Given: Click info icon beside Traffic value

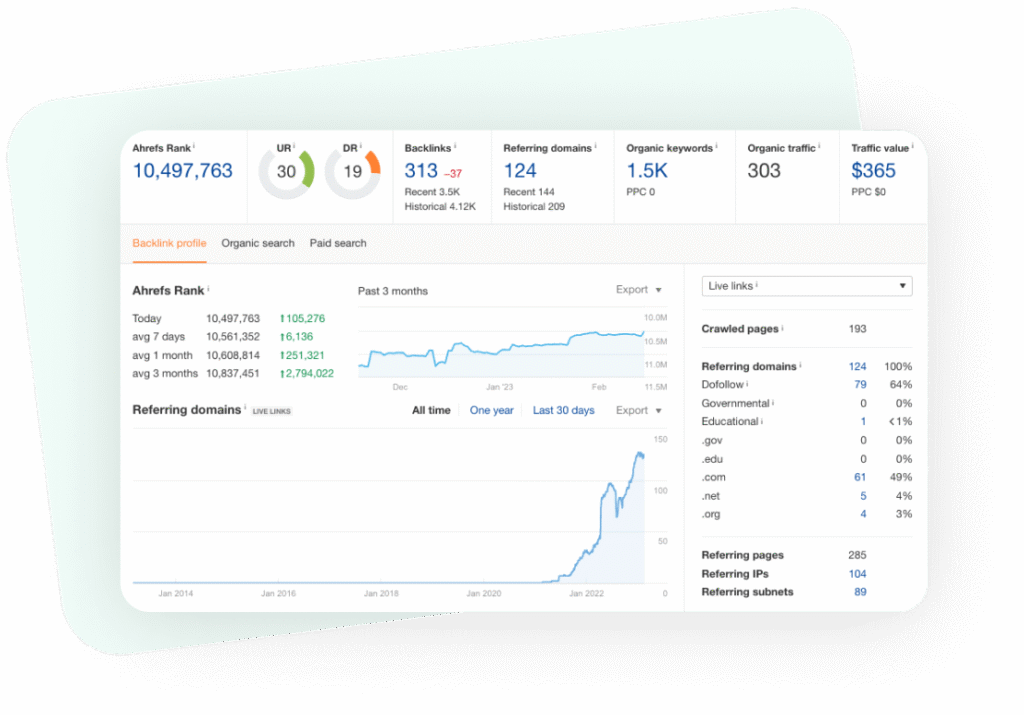Looking at the screenshot, I should click(x=913, y=146).
